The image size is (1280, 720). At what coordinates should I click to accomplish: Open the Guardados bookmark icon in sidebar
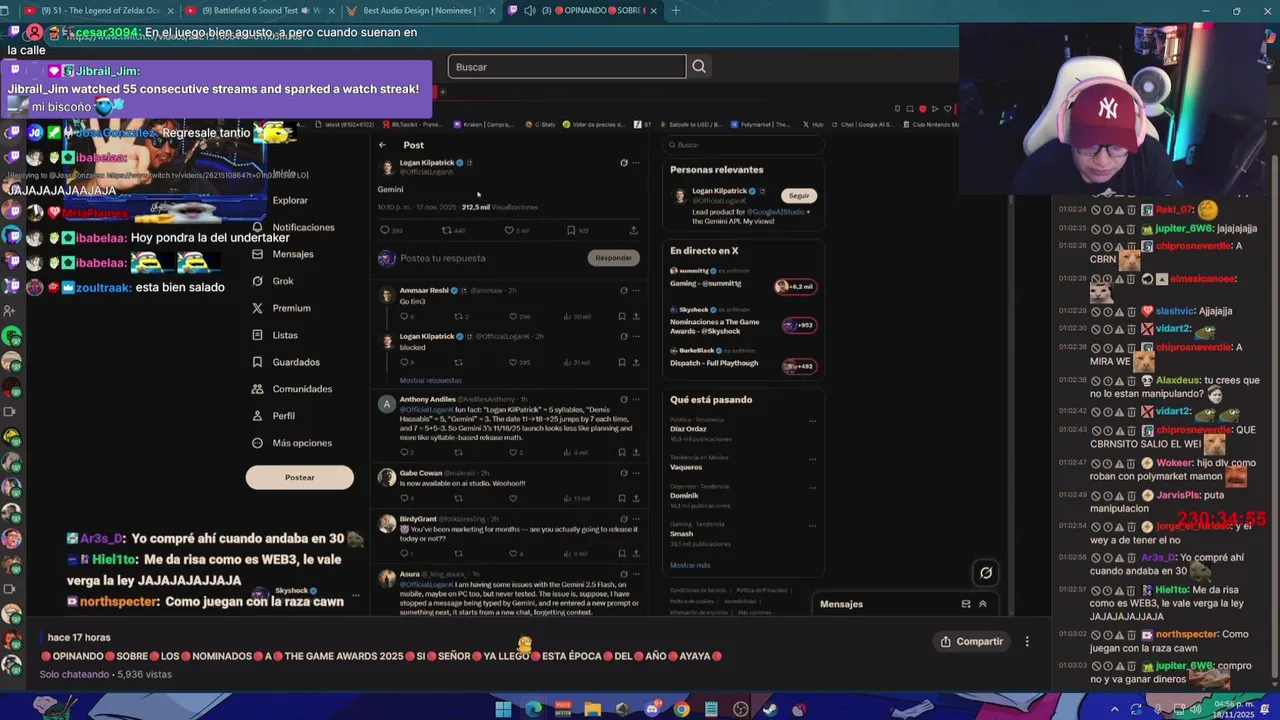tap(257, 362)
